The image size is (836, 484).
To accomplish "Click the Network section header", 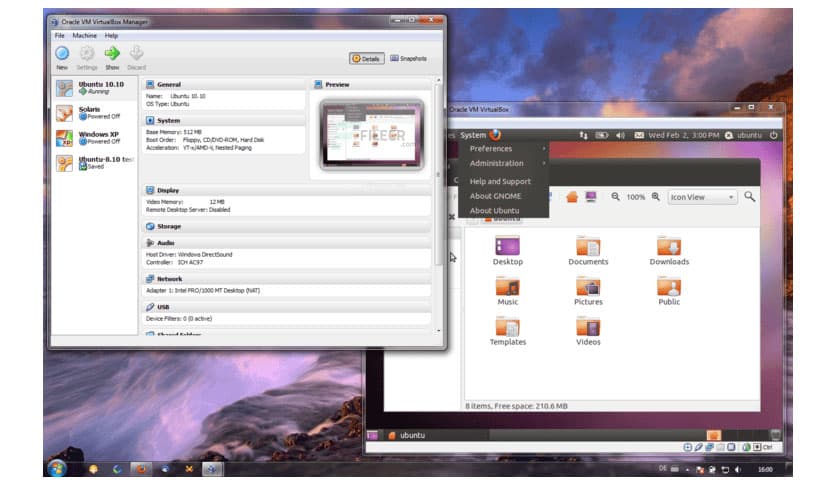I will point(287,279).
